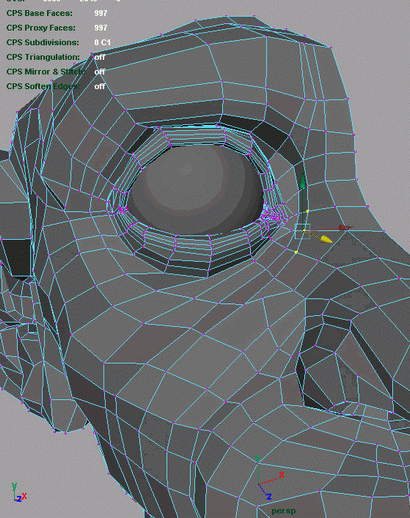Click the blue Z label on origin axis
The image size is (410, 518).
(269, 497)
